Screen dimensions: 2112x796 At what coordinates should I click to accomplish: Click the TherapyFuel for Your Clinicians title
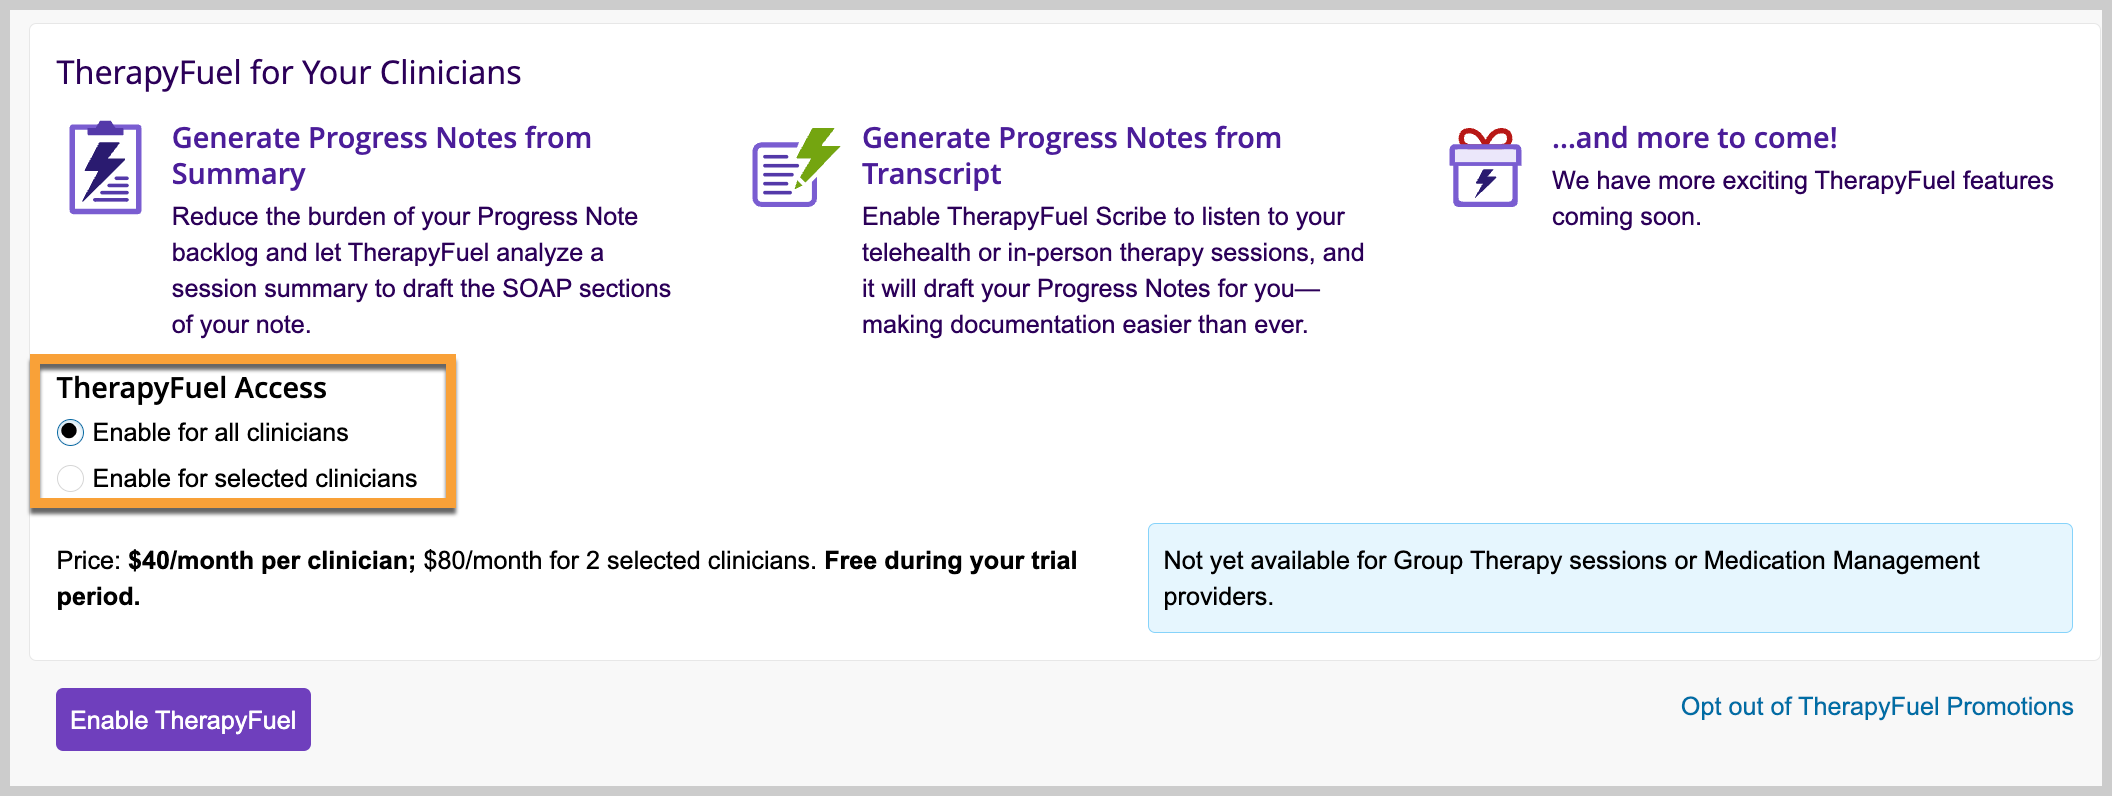click(x=289, y=72)
